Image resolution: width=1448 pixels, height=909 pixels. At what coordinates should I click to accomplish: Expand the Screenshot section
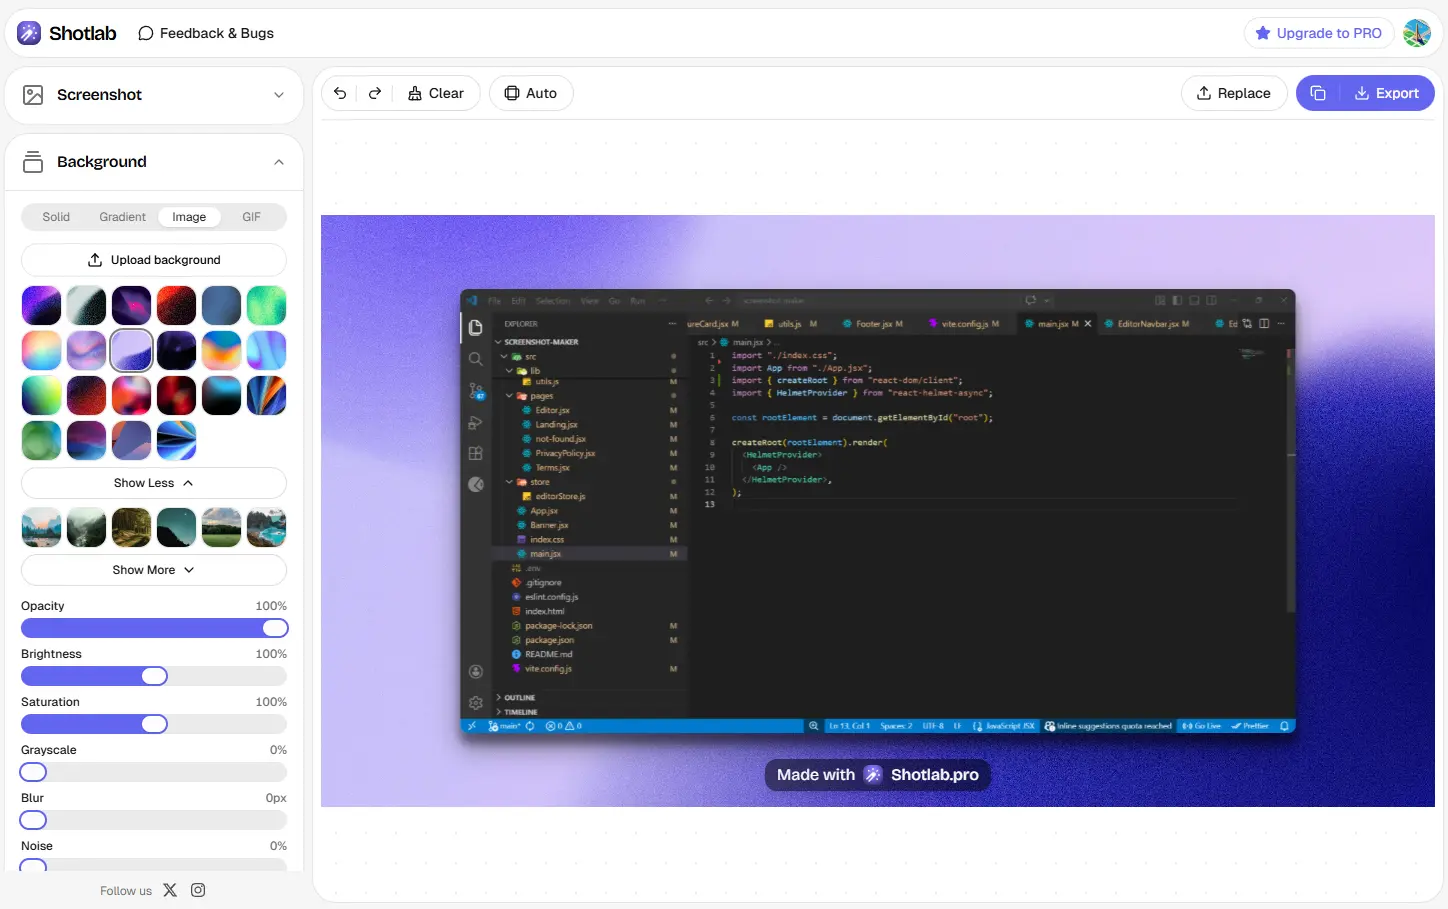click(x=154, y=95)
